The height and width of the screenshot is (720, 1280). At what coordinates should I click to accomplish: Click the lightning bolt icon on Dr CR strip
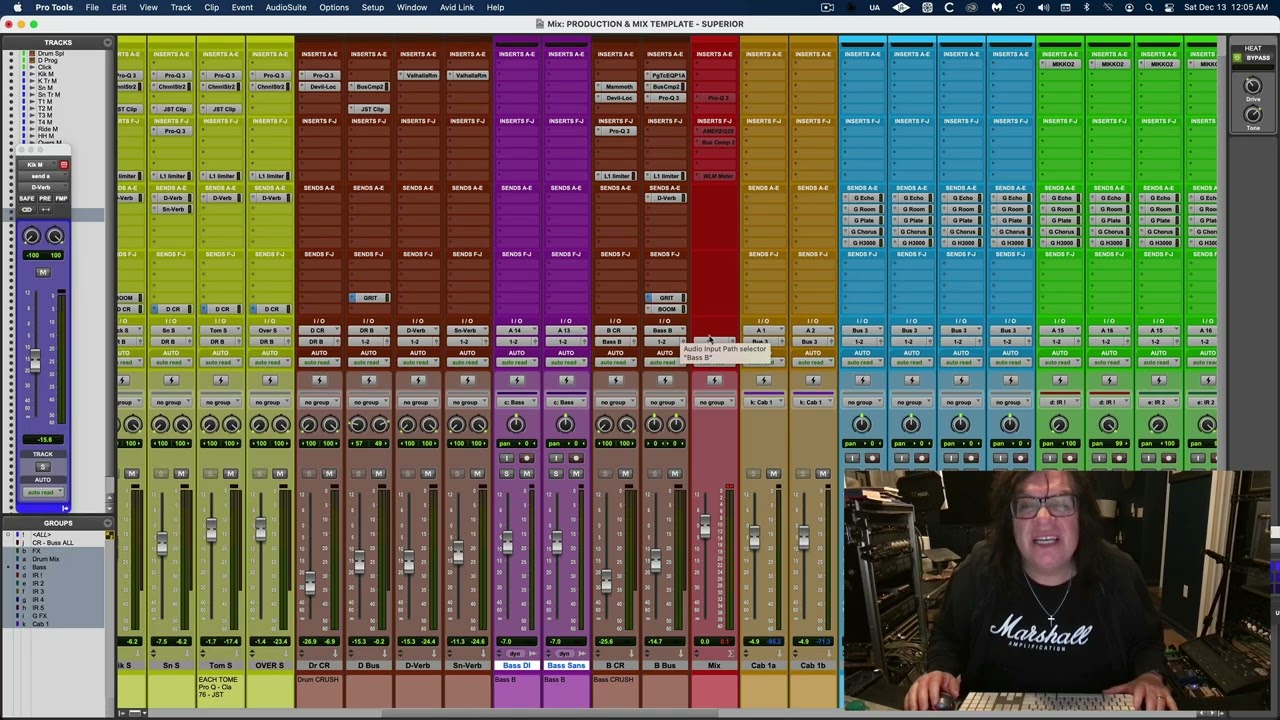click(x=319, y=380)
